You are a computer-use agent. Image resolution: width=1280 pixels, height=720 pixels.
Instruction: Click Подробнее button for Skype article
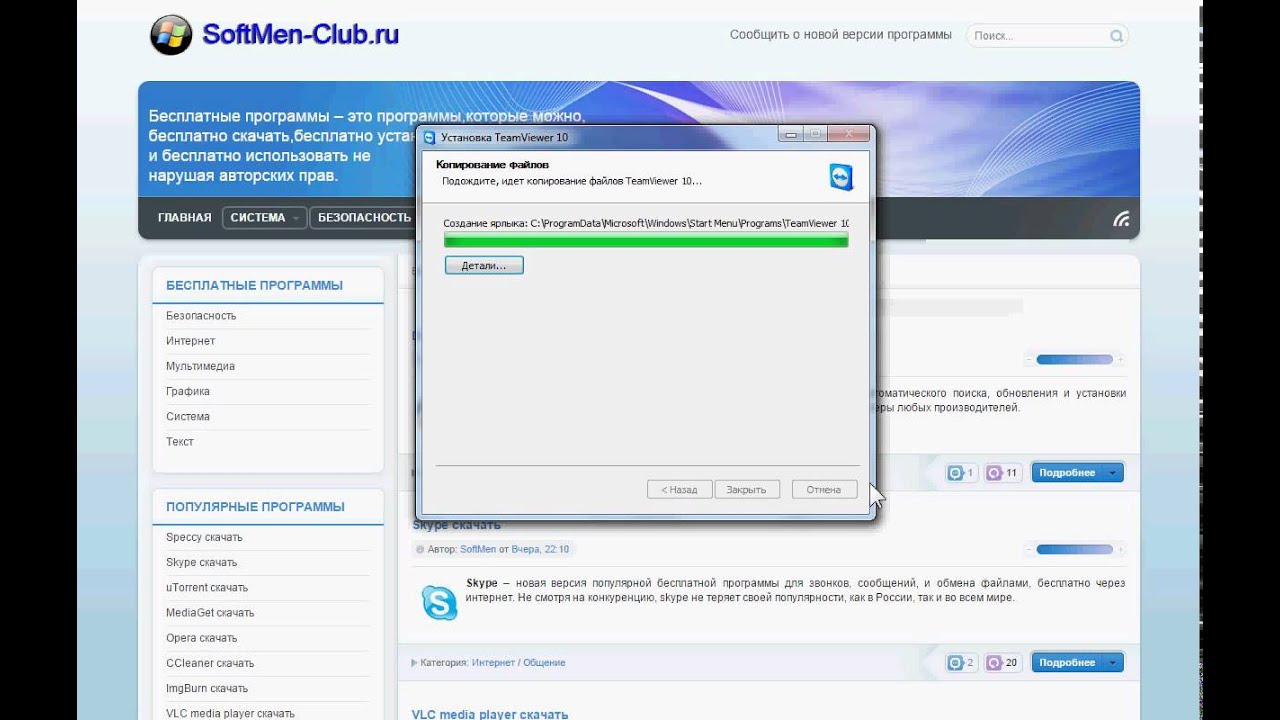[x=1077, y=662]
